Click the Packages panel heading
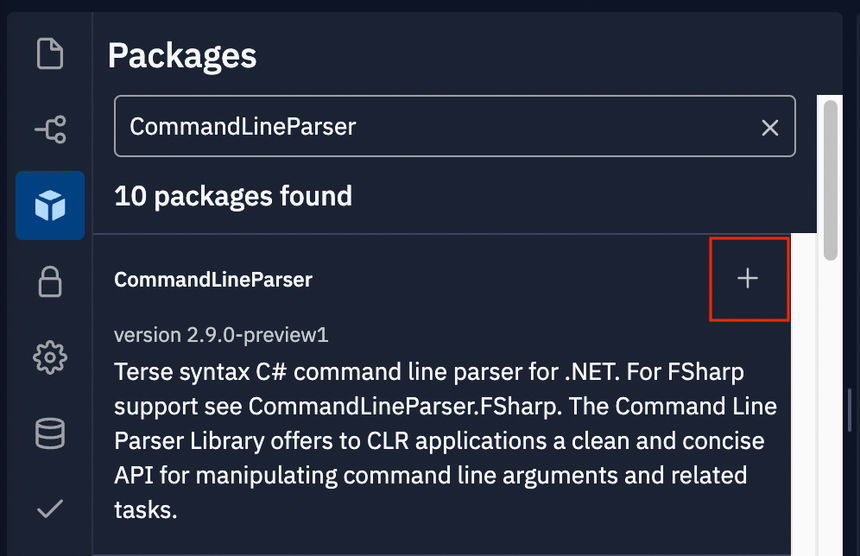The width and height of the screenshot is (860, 556). tap(182, 56)
